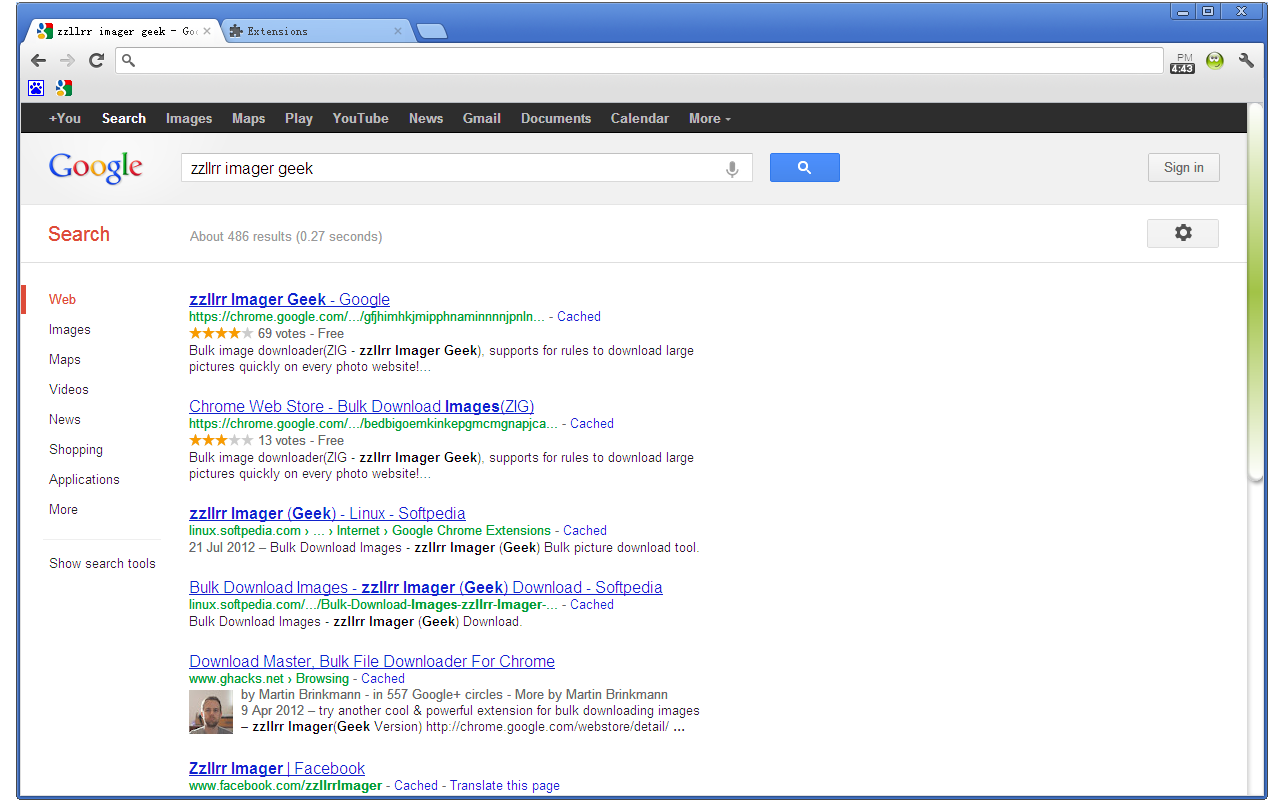Image resolution: width=1280 pixels, height=800 pixels.
Task: Open the wrench settings menu
Action: [x=1246, y=60]
